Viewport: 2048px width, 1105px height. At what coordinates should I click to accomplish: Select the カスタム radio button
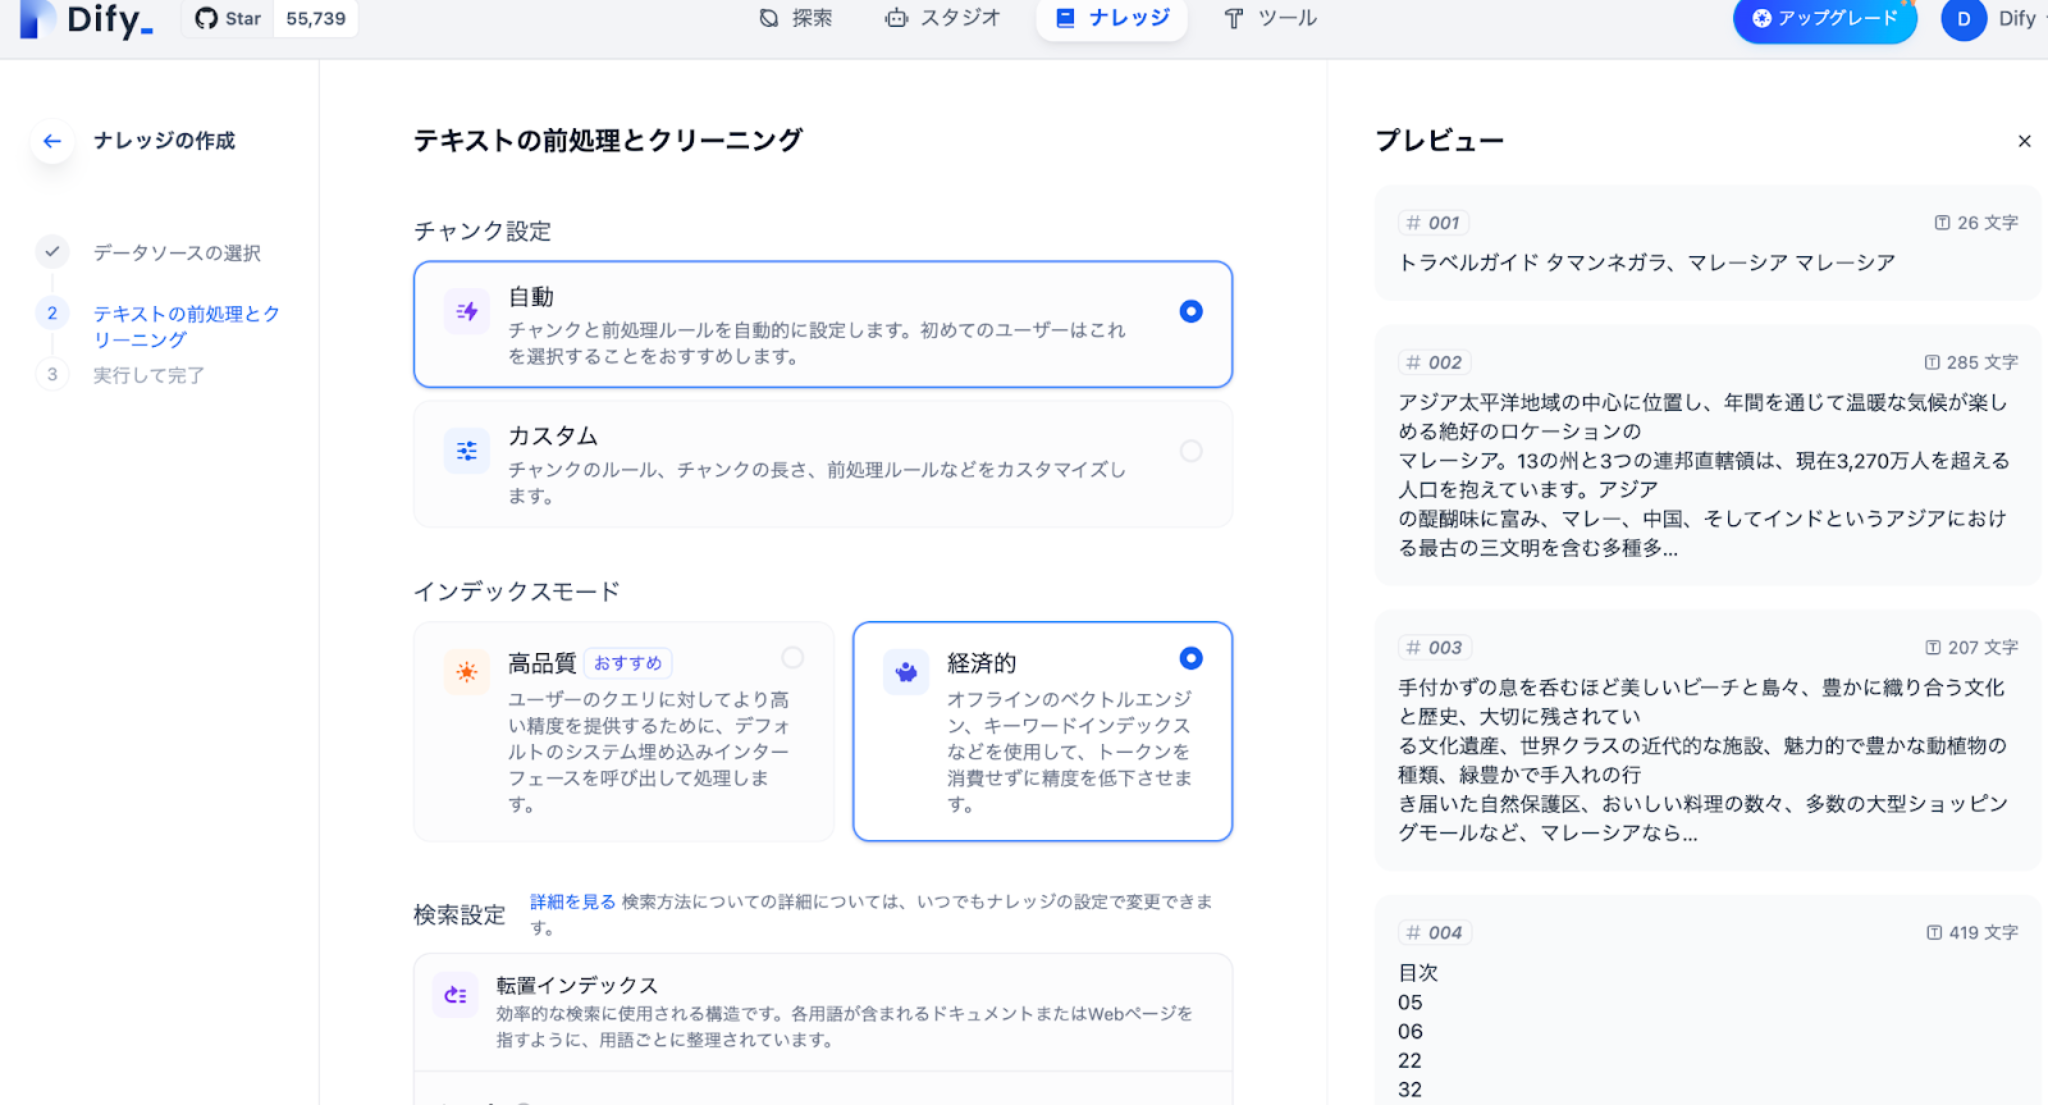1190,451
